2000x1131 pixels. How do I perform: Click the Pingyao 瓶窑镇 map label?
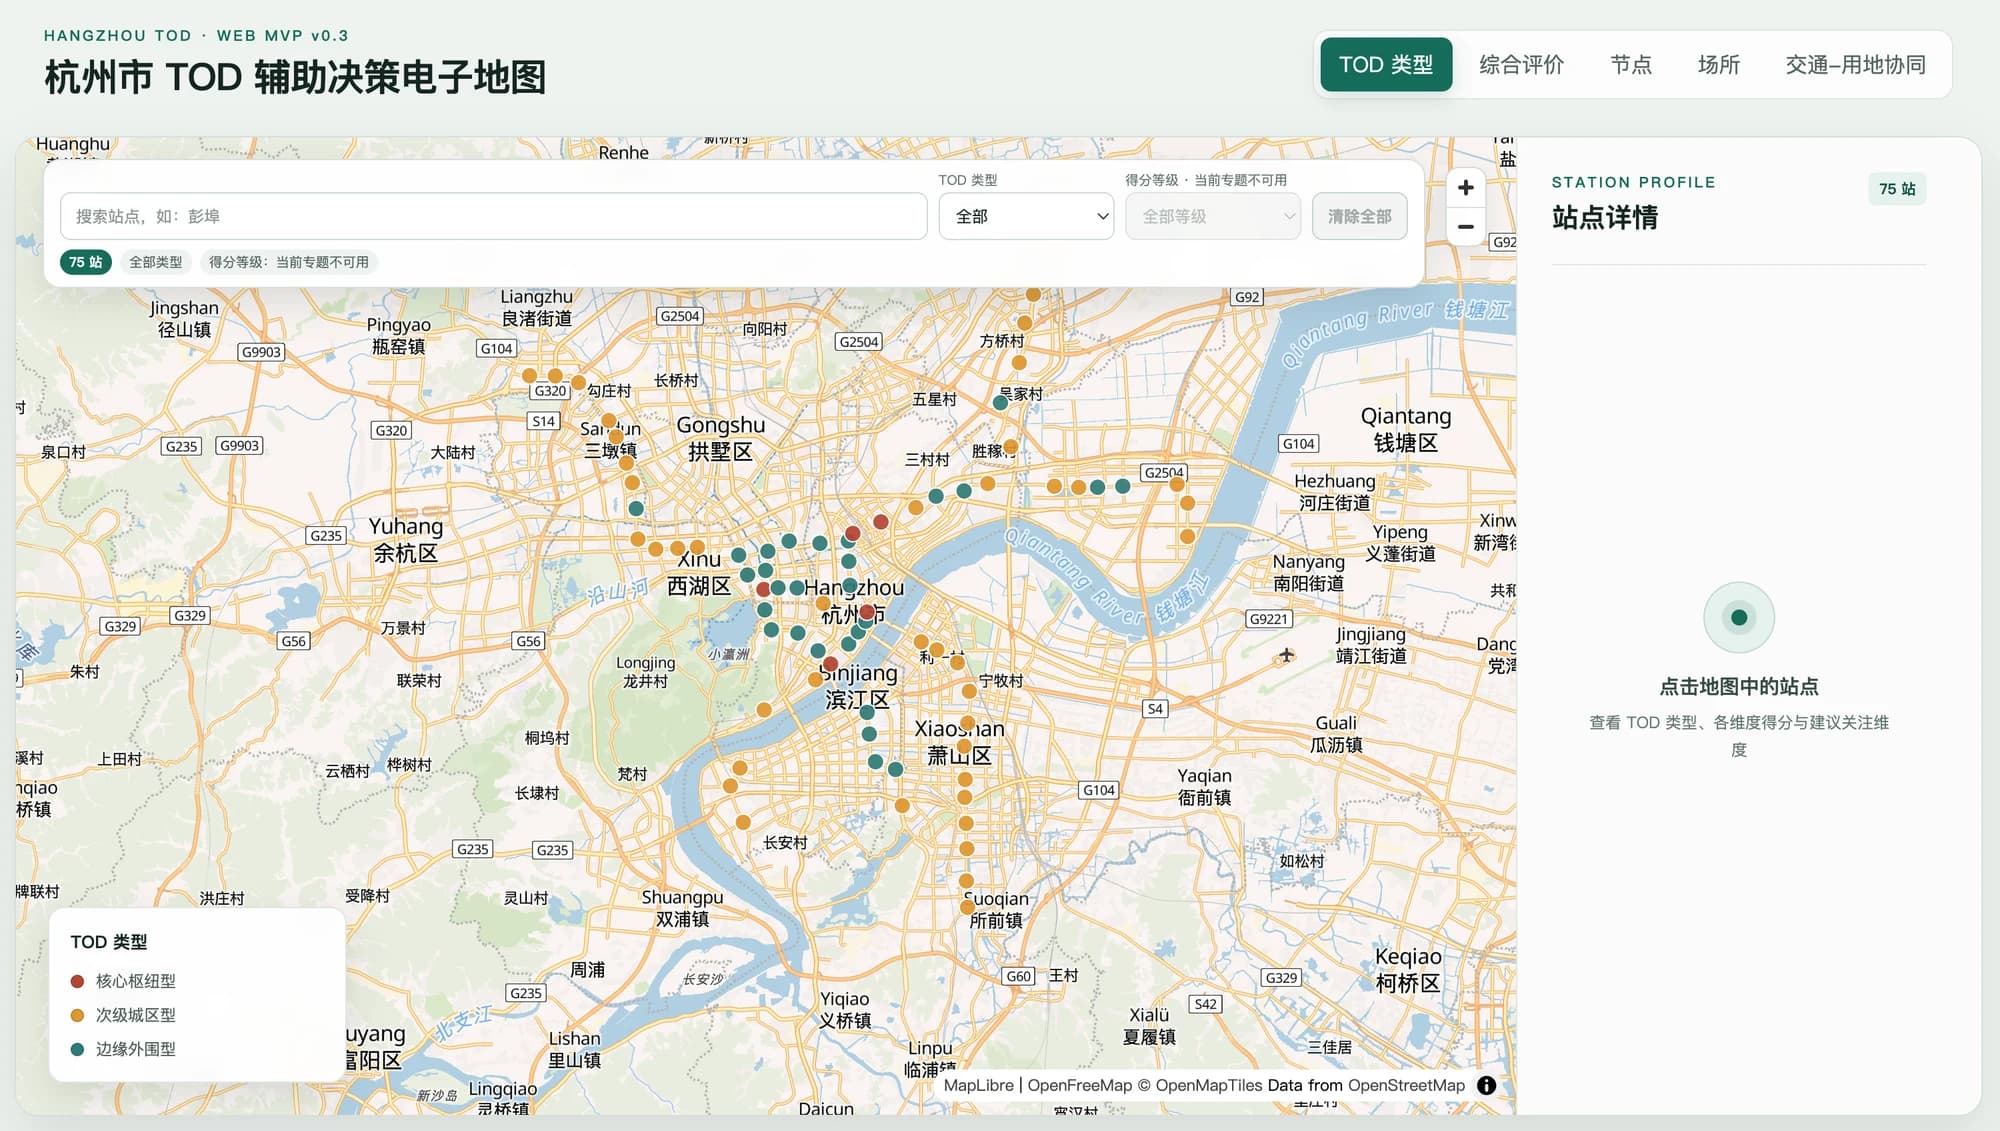398,336
